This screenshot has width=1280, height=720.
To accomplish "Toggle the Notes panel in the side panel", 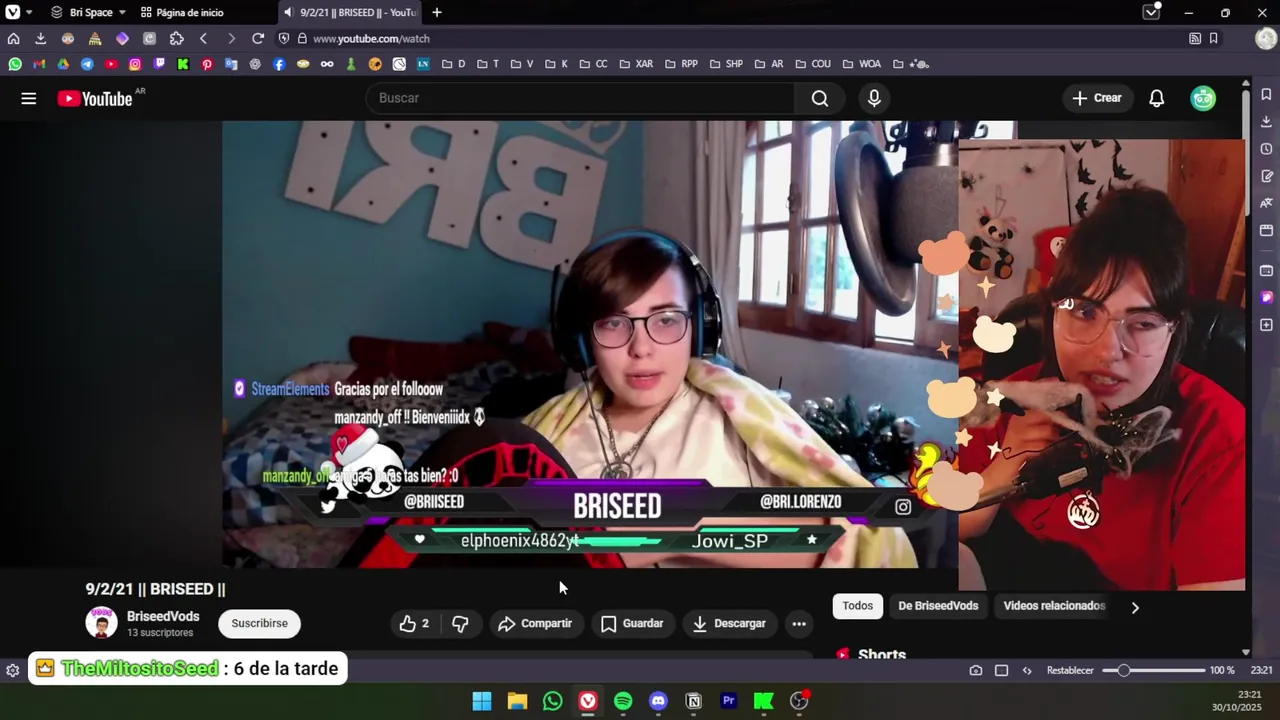I will [x=1266, y=176].
